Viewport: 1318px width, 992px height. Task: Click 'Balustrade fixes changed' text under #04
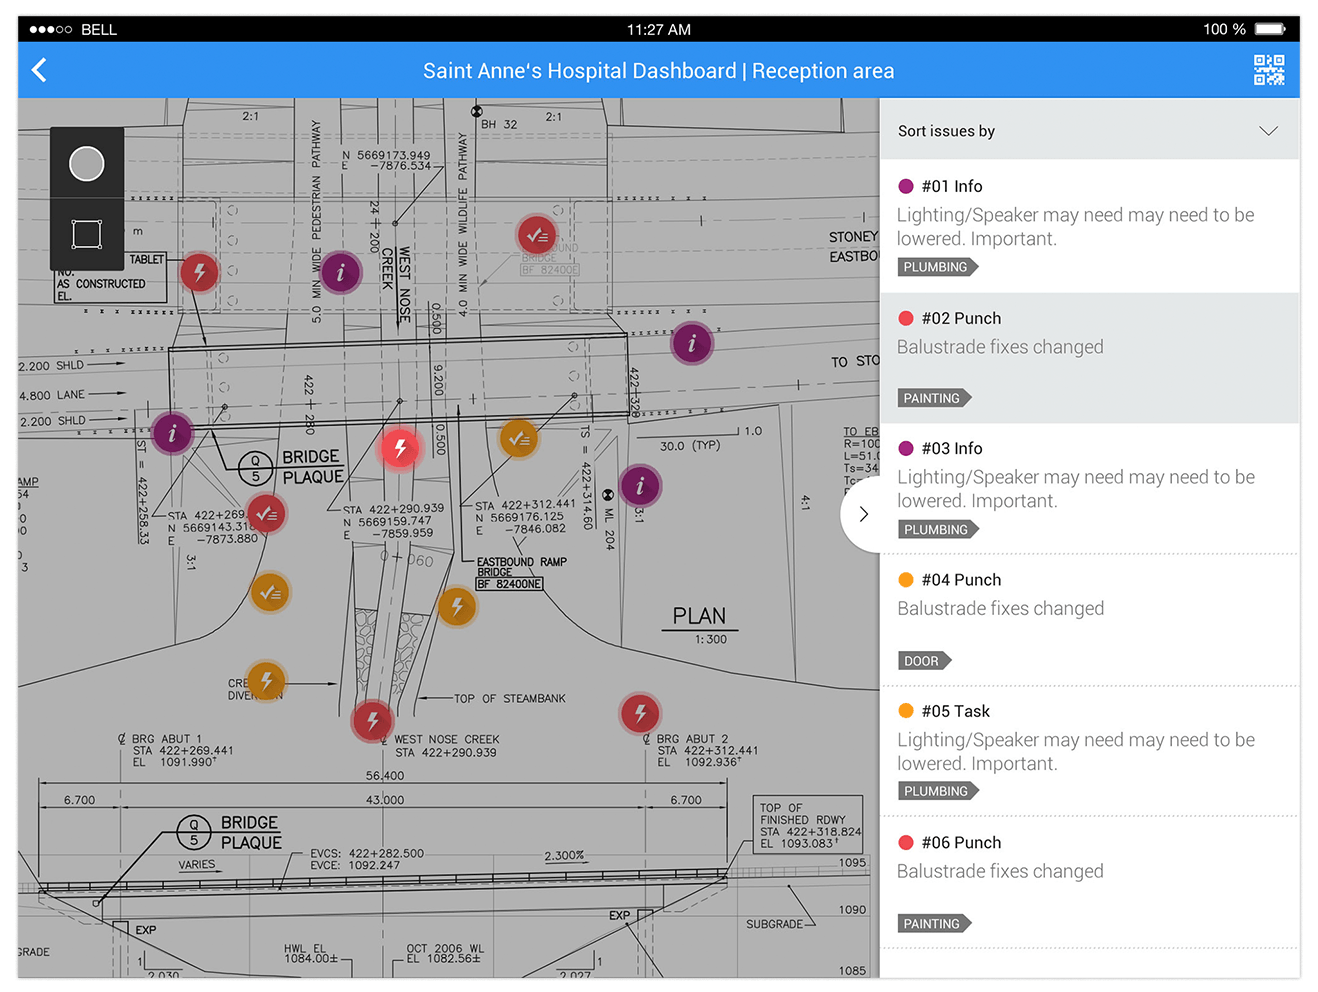click(1001, 609)
